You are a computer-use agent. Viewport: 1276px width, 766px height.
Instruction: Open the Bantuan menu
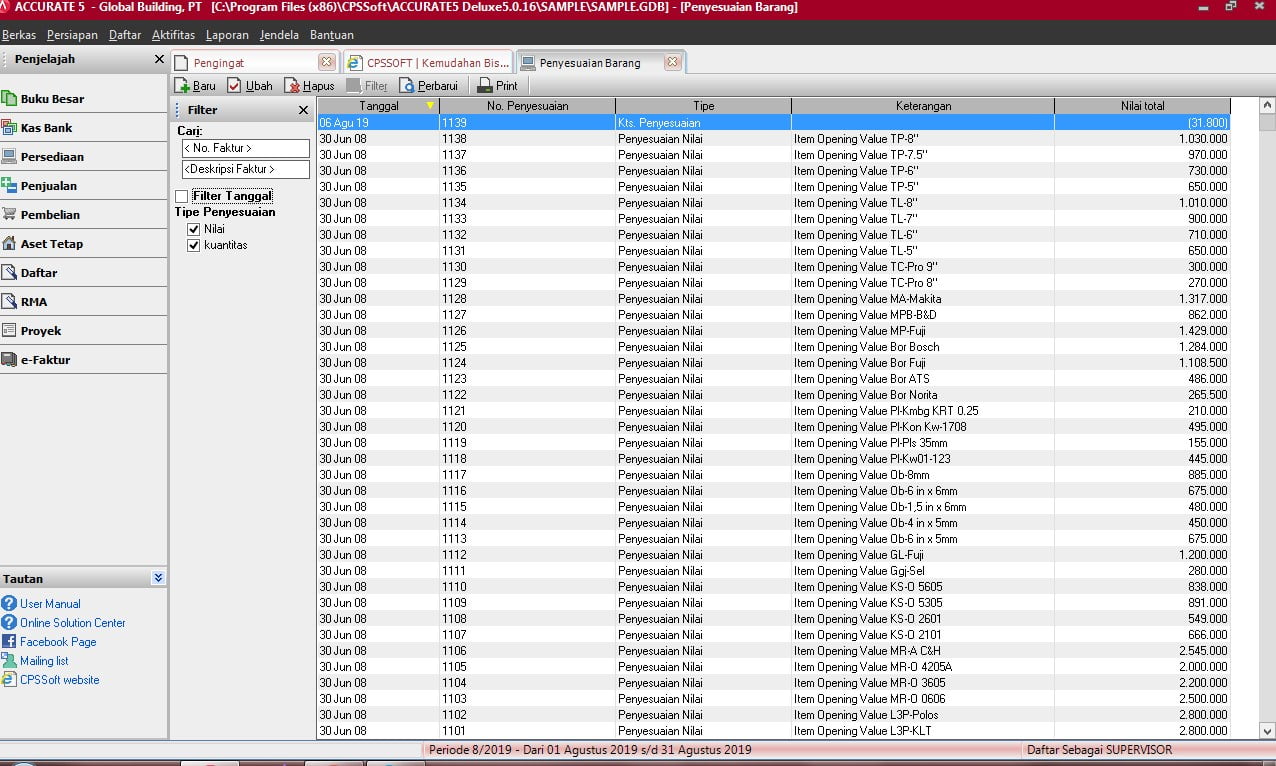point(332,35)
